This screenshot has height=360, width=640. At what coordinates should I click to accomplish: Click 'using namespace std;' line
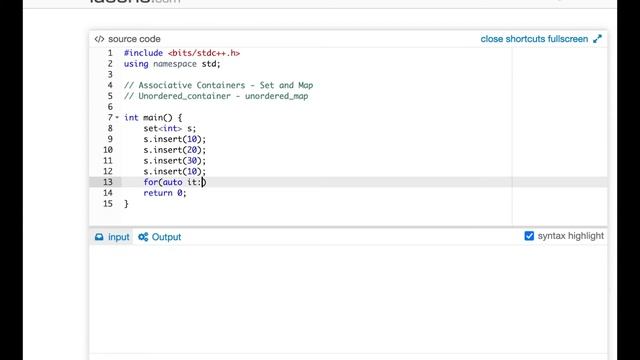[x=172, y=64]
